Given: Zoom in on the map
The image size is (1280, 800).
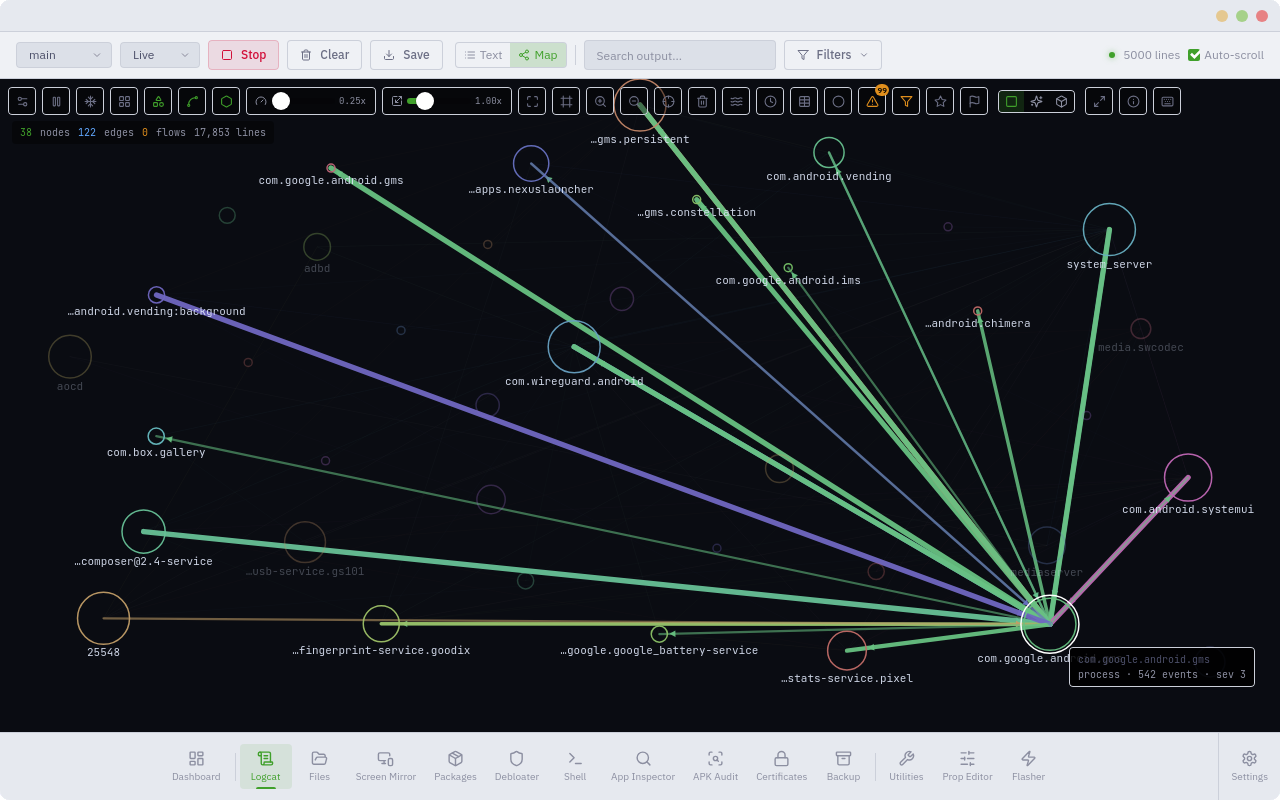Looking at the screenshot, I should point(600,101).
